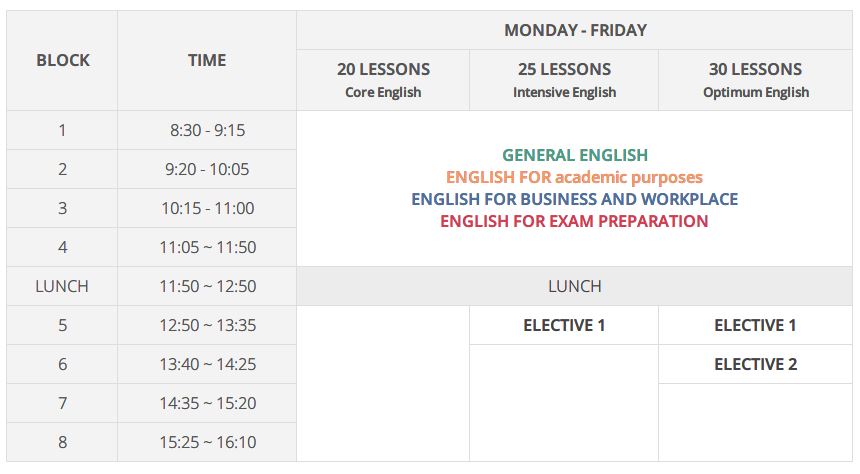Image resolution: width=860 pixels, height=474 pixels.
Task: Click the 15:25 ~ 16:10 time cell
Action: pyautogui.click(x=207, y=442)
